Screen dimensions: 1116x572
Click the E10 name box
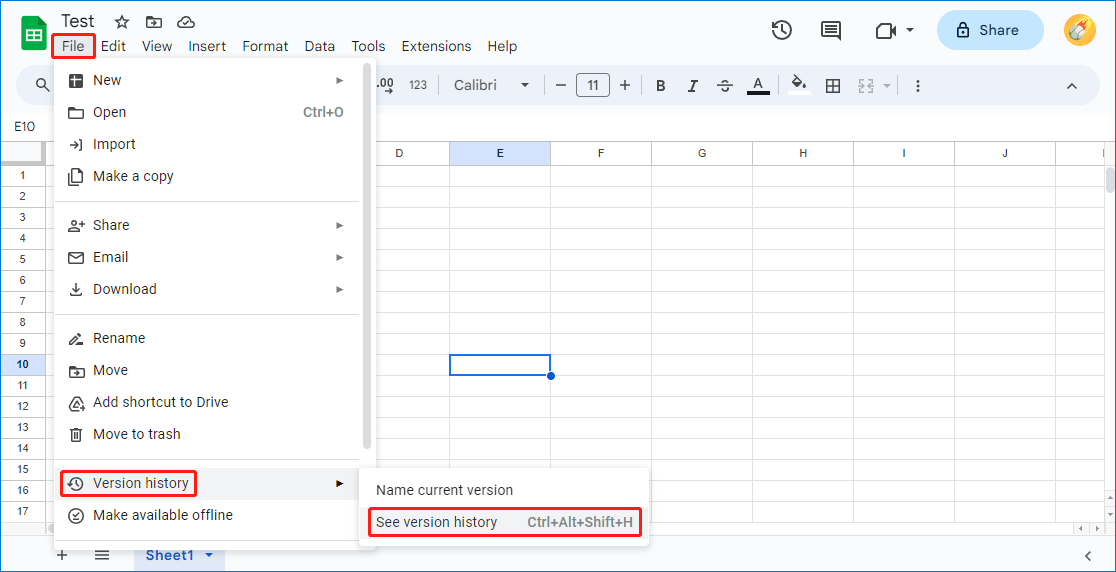[x=25, y=127]
